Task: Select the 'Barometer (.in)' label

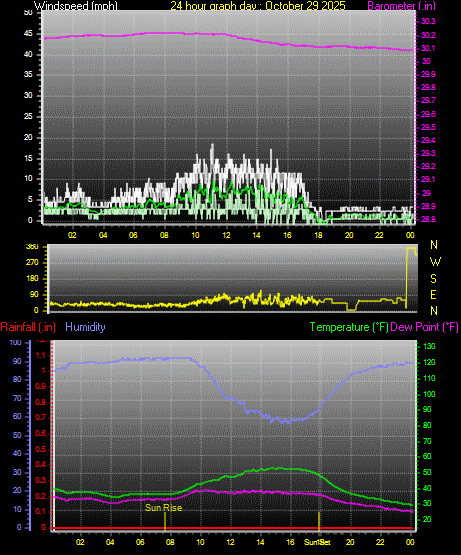Action: click(x=402, y=6)
